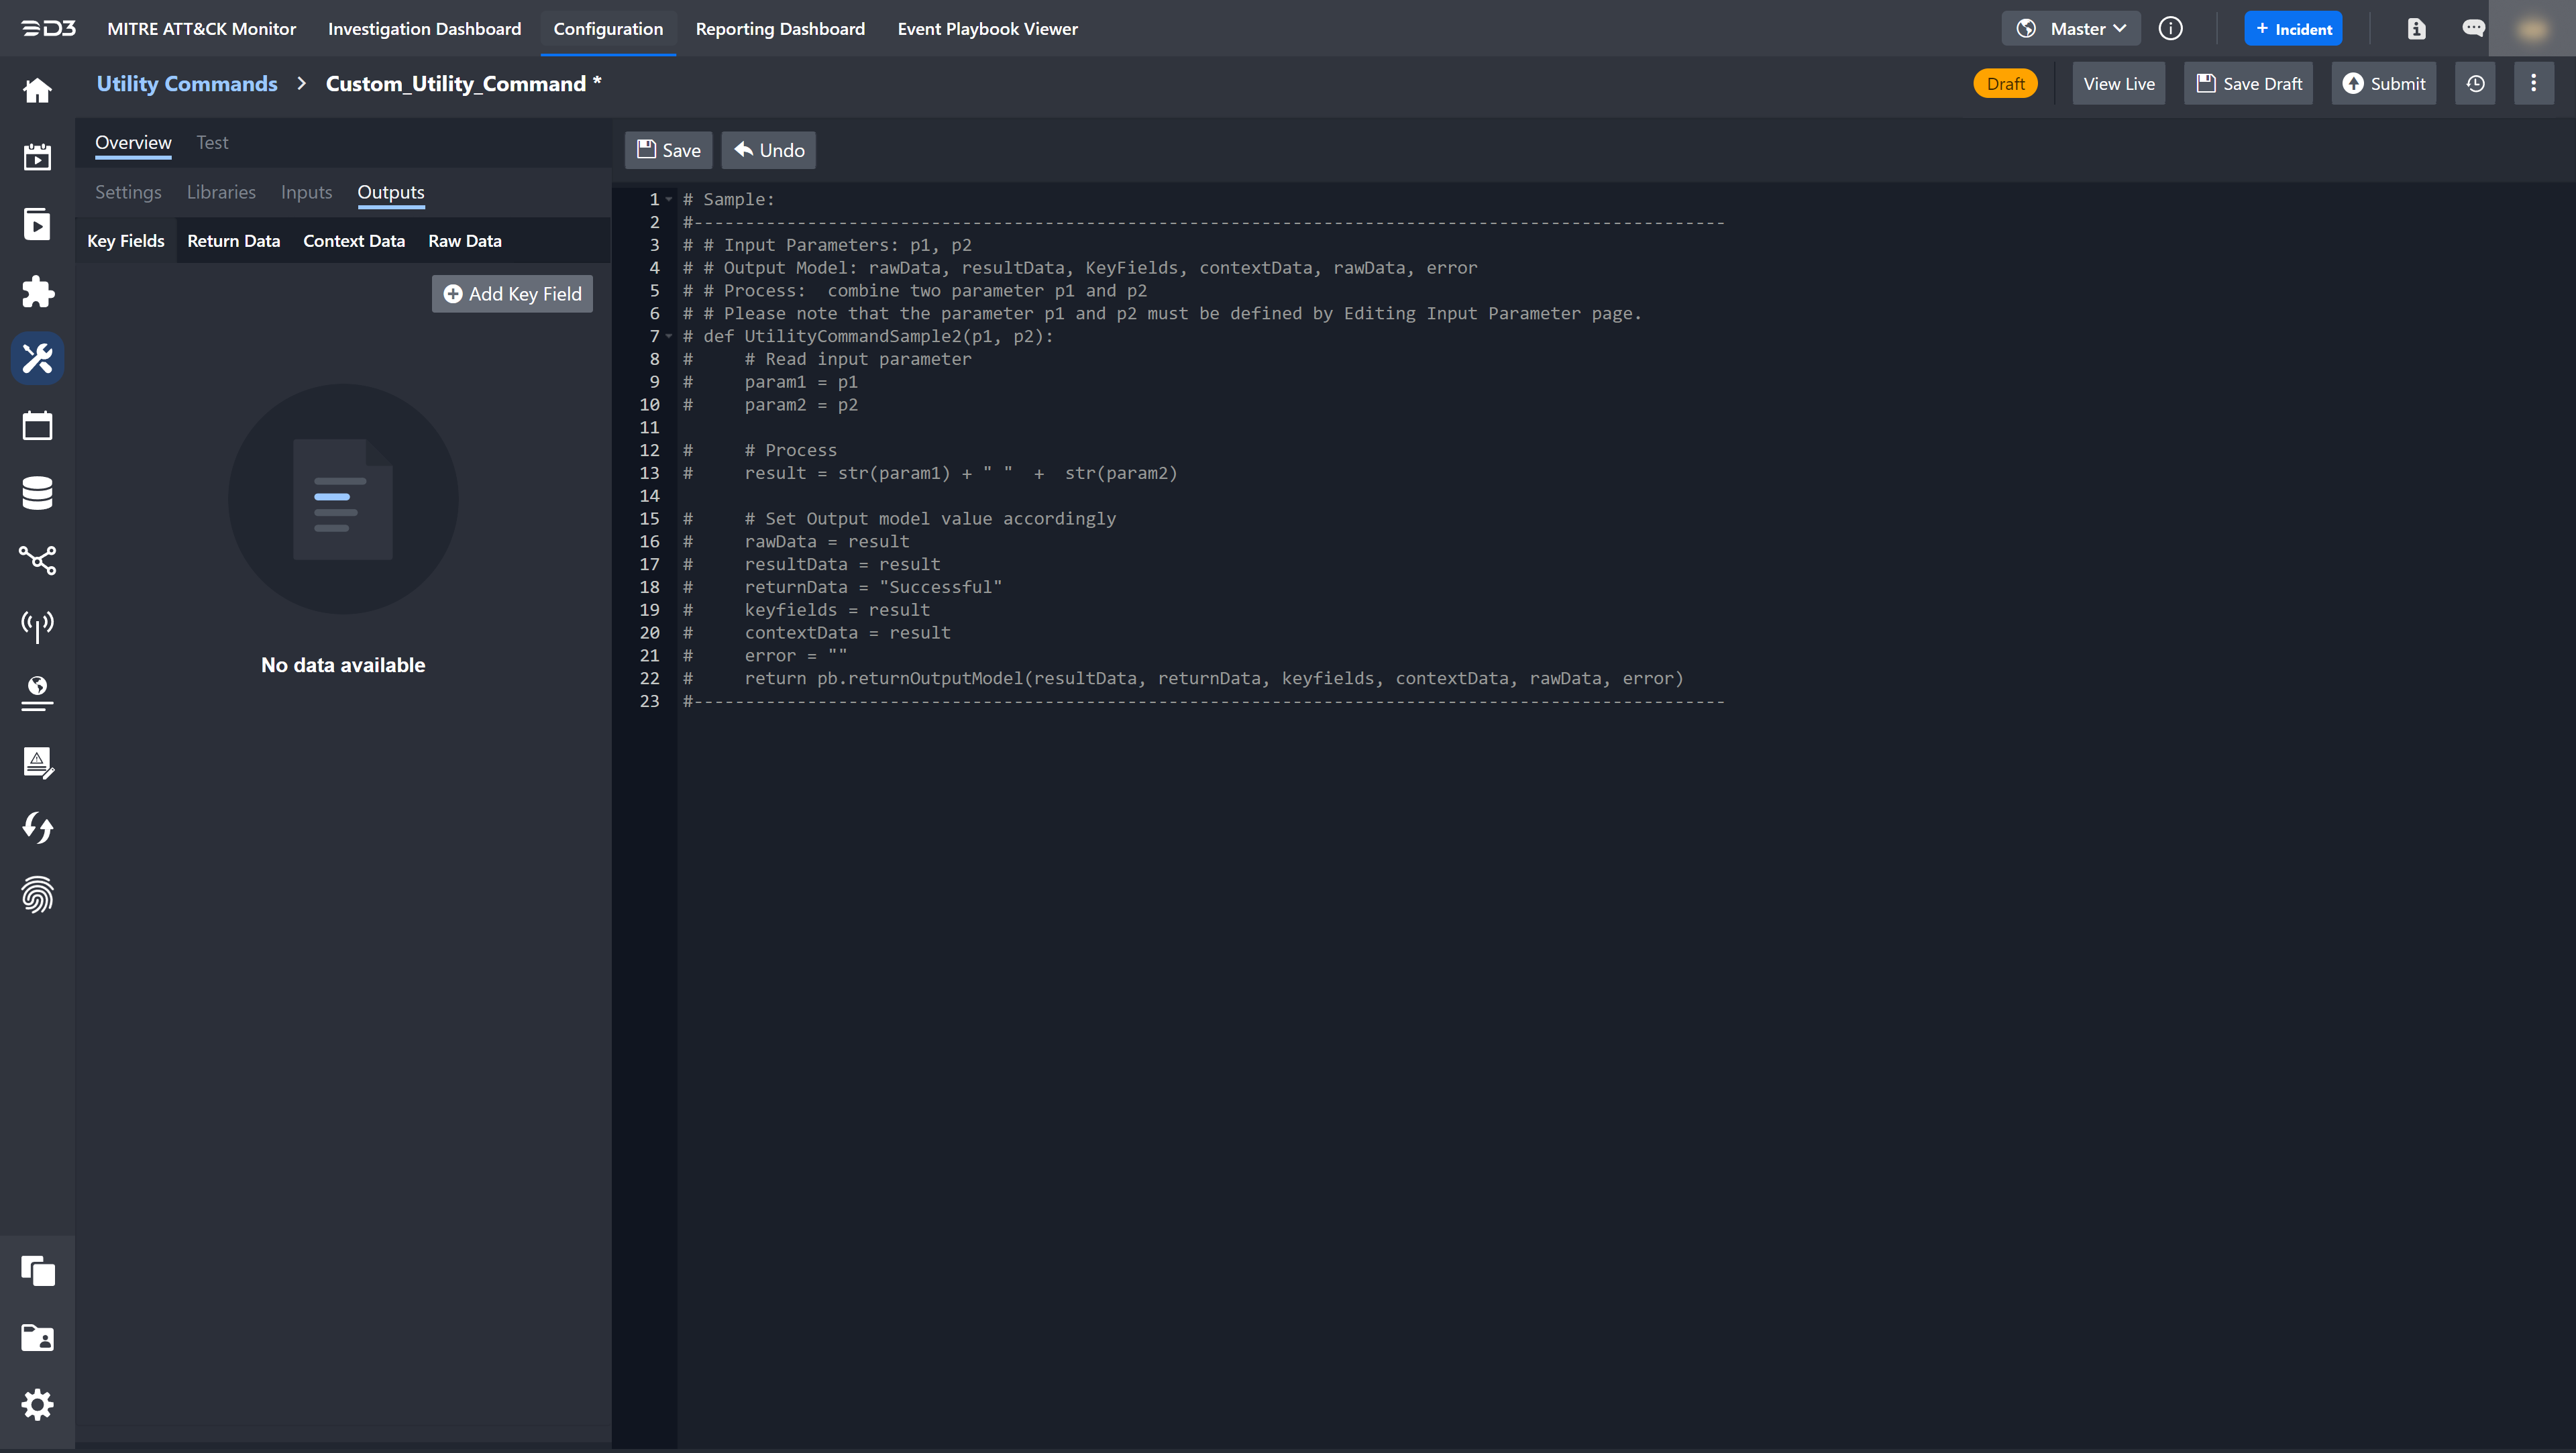Click the version history clock icon
Screen dimensions: 2576x1453
point(2475,84)
